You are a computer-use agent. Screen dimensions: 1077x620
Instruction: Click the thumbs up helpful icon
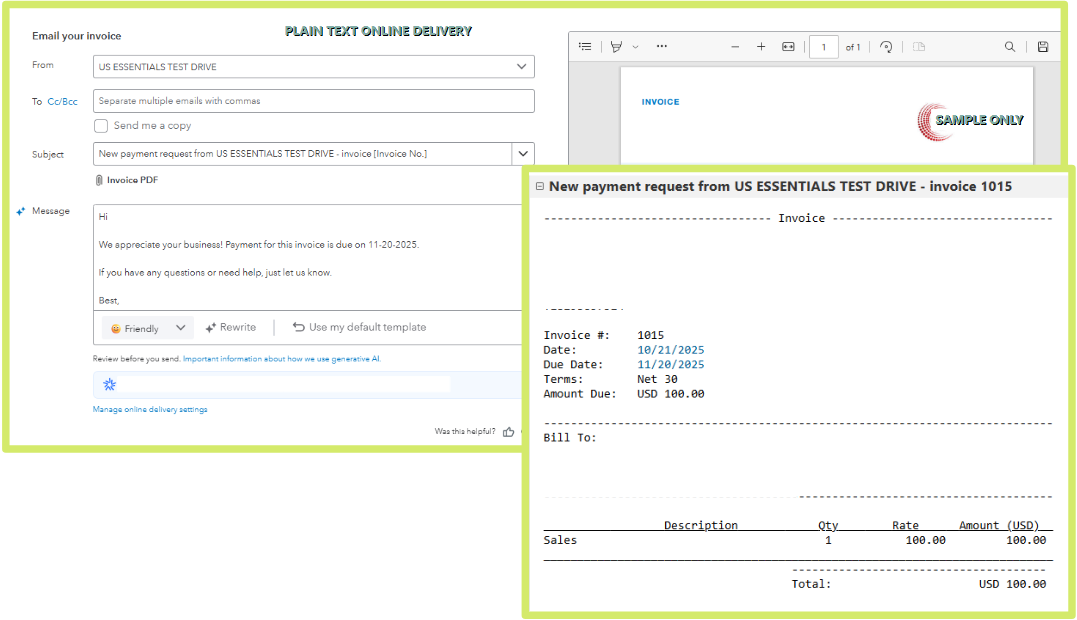pyautogui.click(x=508, y=432)
